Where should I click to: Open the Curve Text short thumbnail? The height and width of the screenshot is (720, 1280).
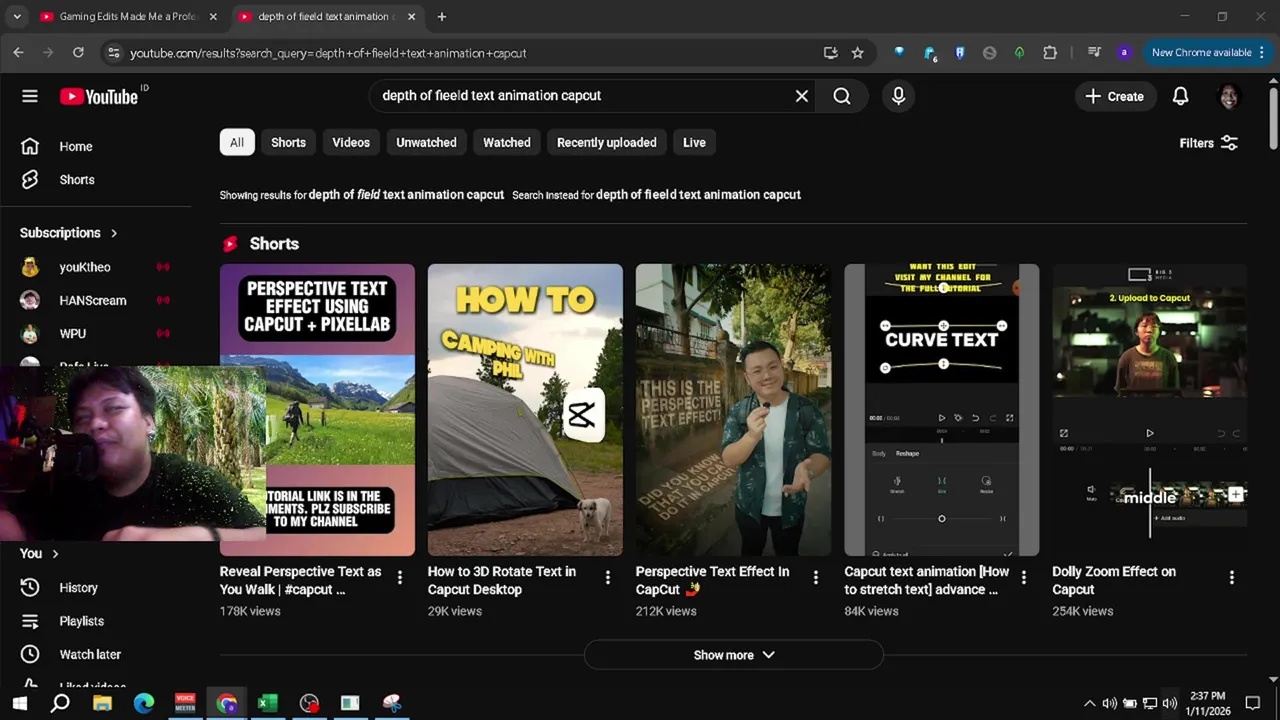pos(941,410)
